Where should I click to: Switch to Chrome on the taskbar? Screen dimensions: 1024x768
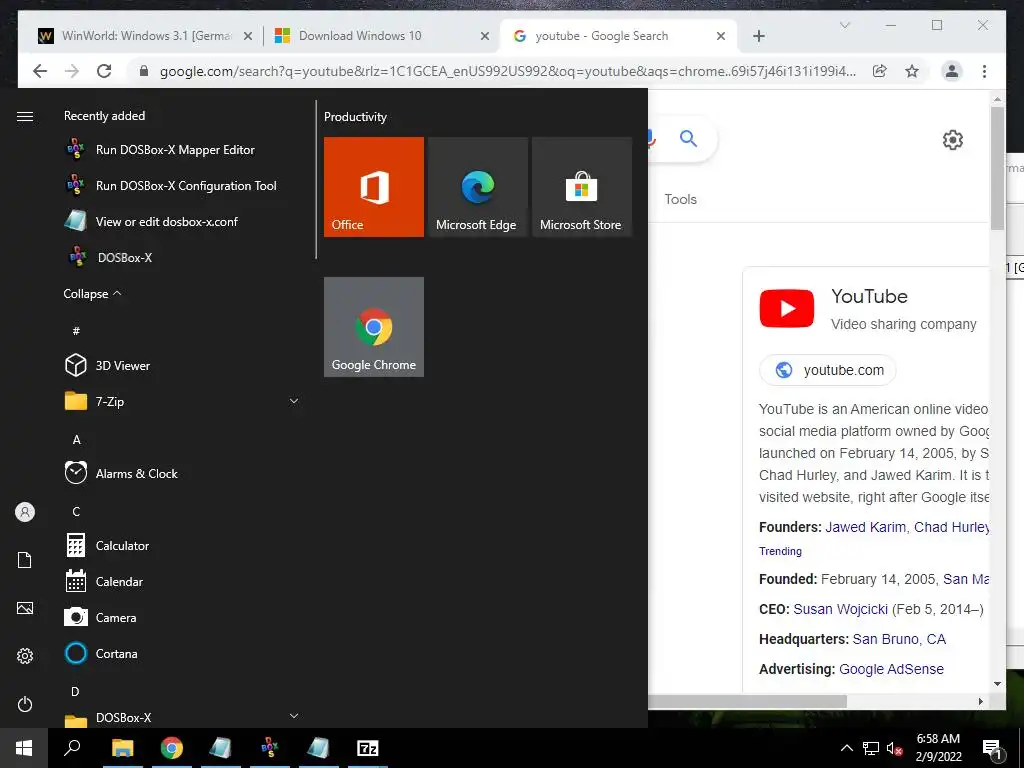[172, 748]
